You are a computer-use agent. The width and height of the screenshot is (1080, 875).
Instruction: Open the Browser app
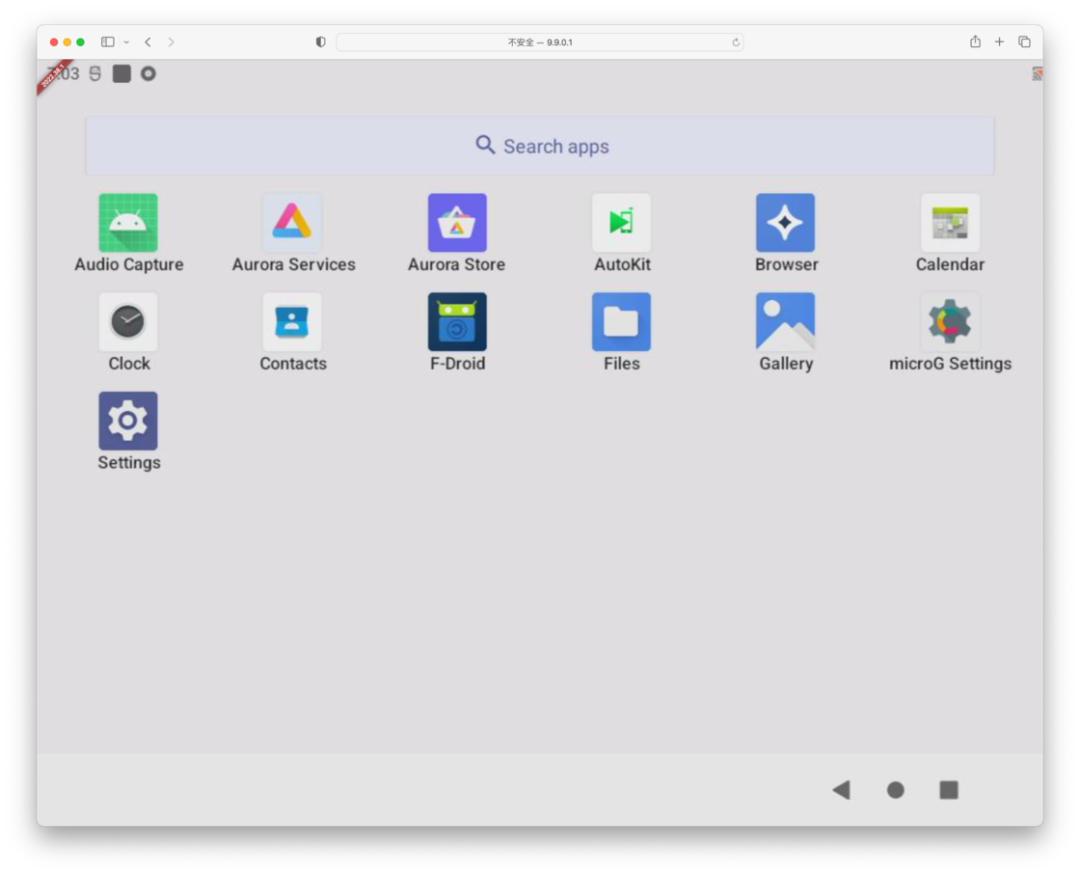coord(785,223)
